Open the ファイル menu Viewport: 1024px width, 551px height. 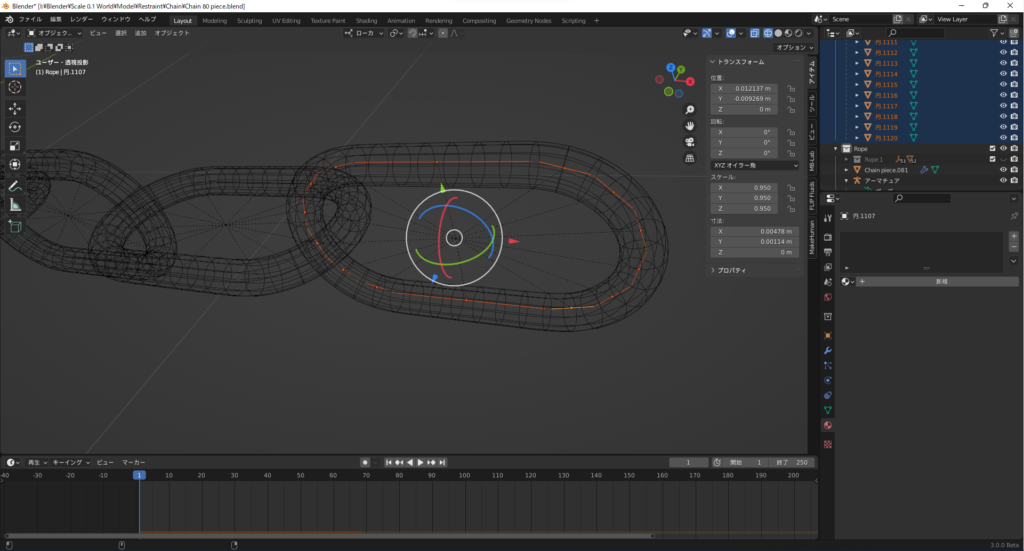pos(30,19)
